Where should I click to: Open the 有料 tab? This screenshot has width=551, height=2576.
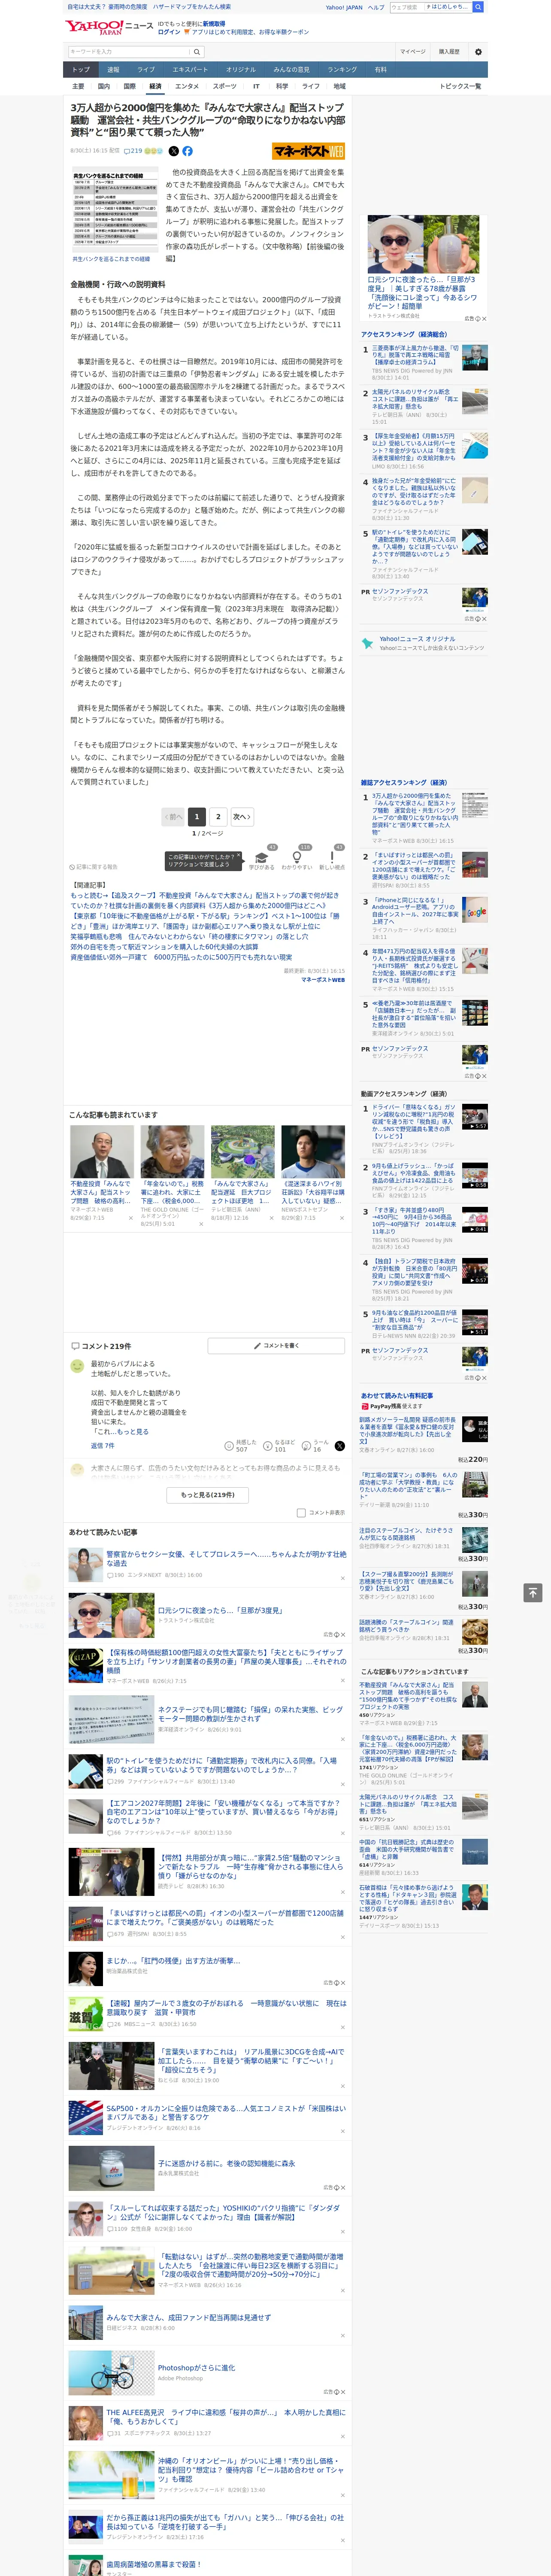click(381, 70)
